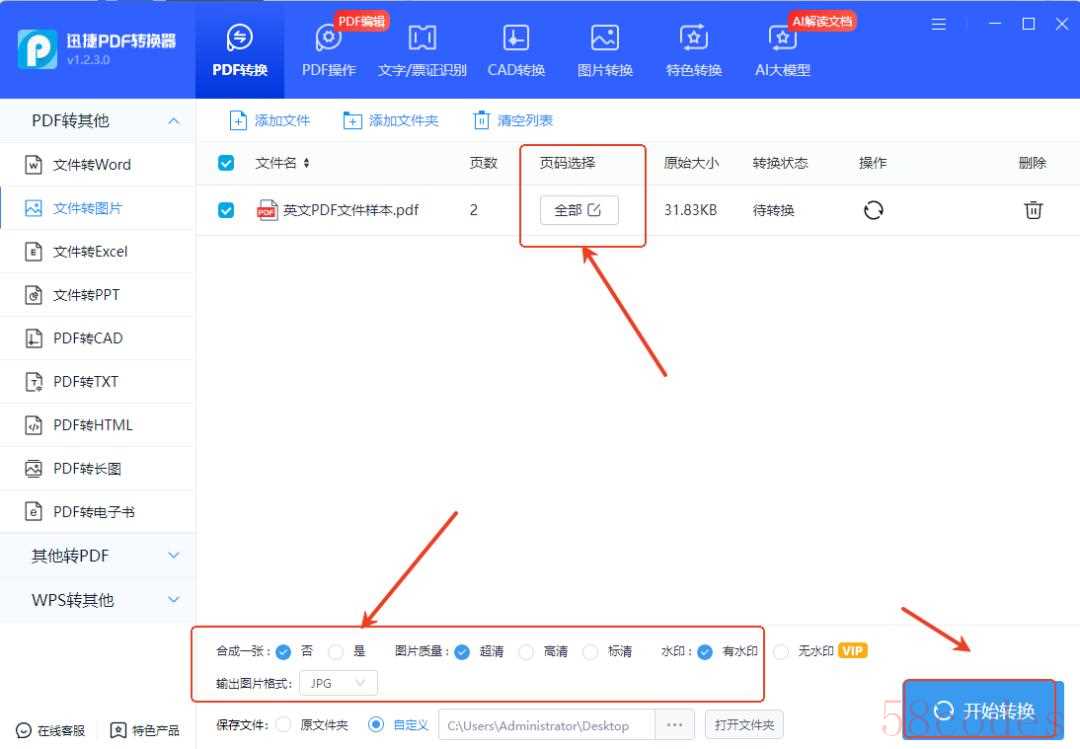Click the refresh icon in 操作 column

[873, 210]
